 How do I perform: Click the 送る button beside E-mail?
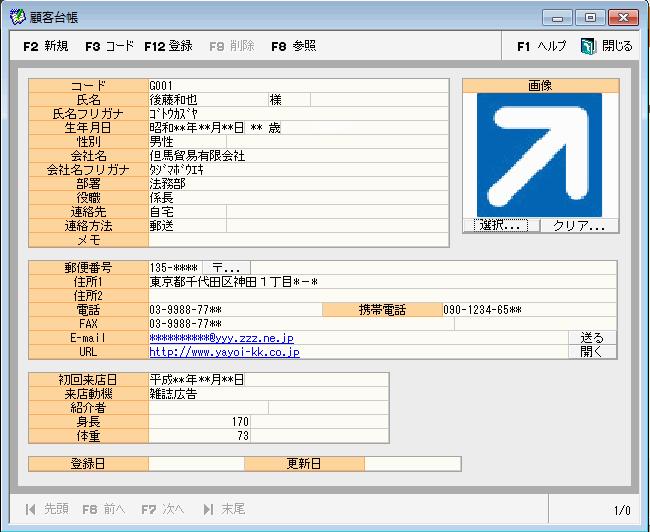(592, 338)
